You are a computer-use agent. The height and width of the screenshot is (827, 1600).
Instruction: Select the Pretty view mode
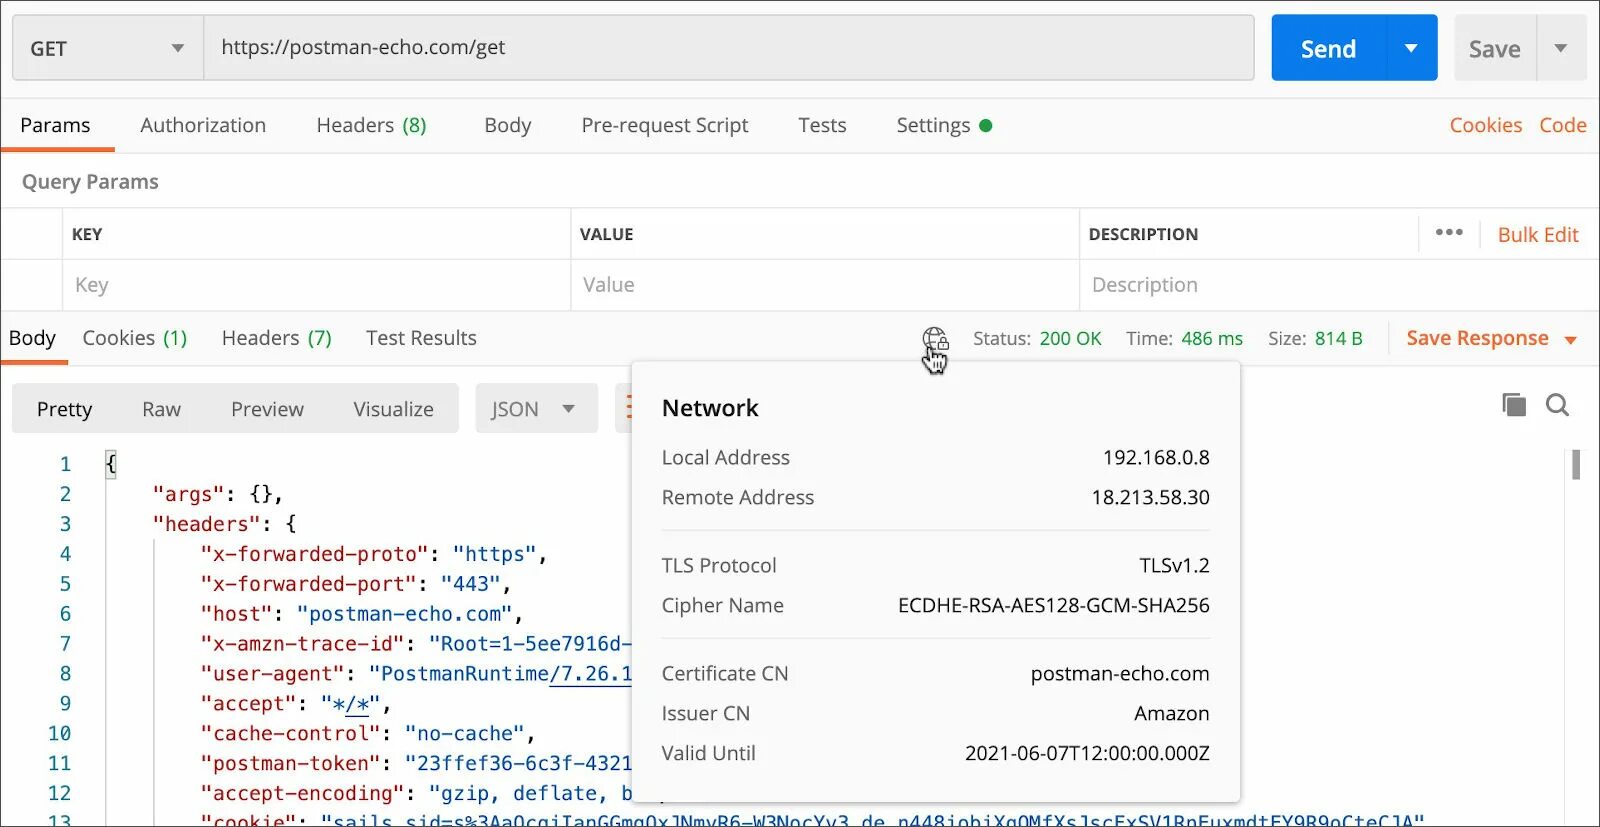click(64, 409)
